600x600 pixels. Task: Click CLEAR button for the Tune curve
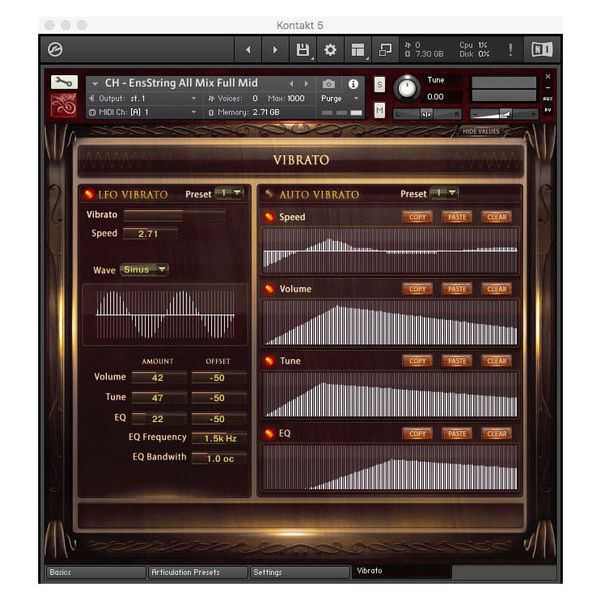click(496, 361)
